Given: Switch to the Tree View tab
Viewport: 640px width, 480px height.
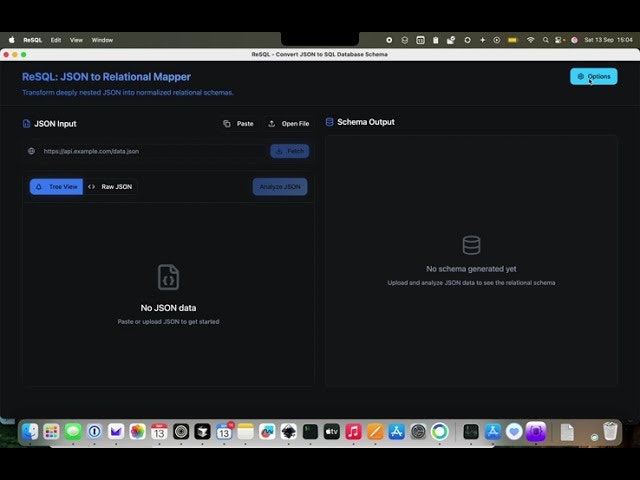Looking at the screenshot, I should pos(56,187).
